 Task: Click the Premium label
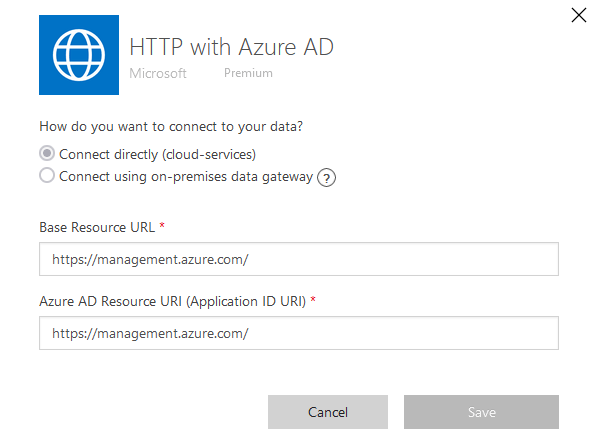coord(248,73)
